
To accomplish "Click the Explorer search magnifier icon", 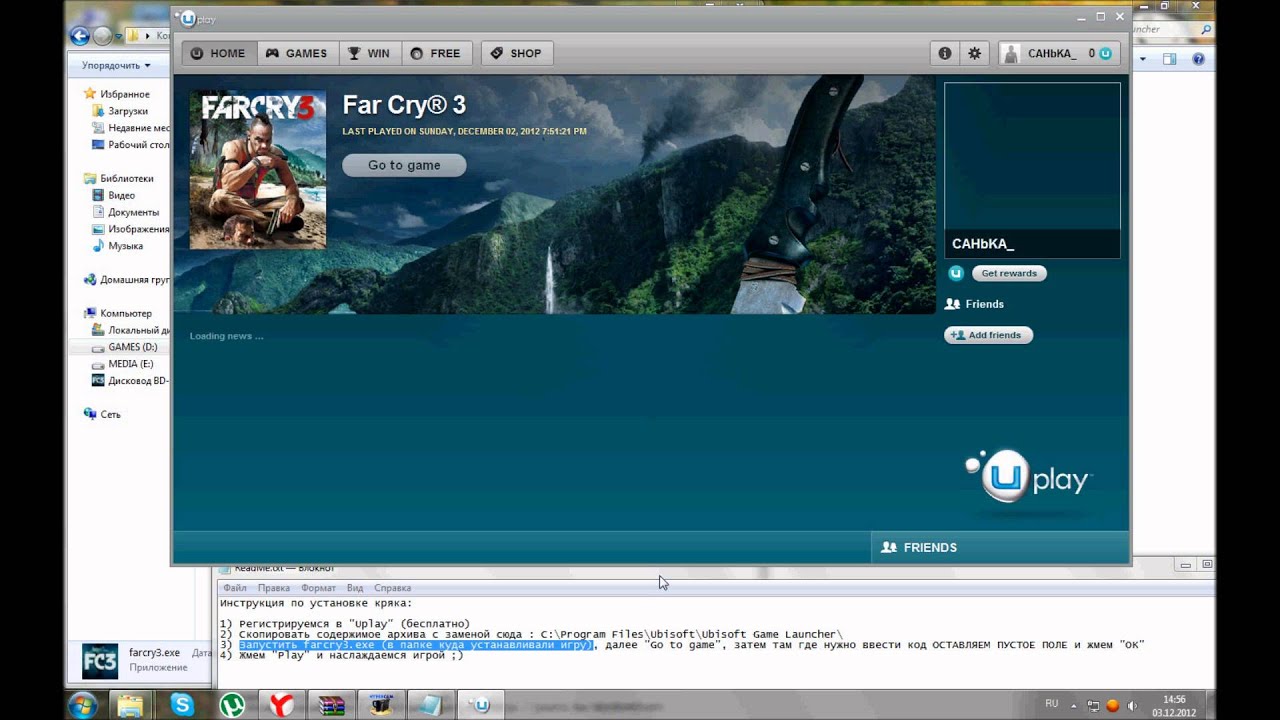I will (x=1206, y=30).
